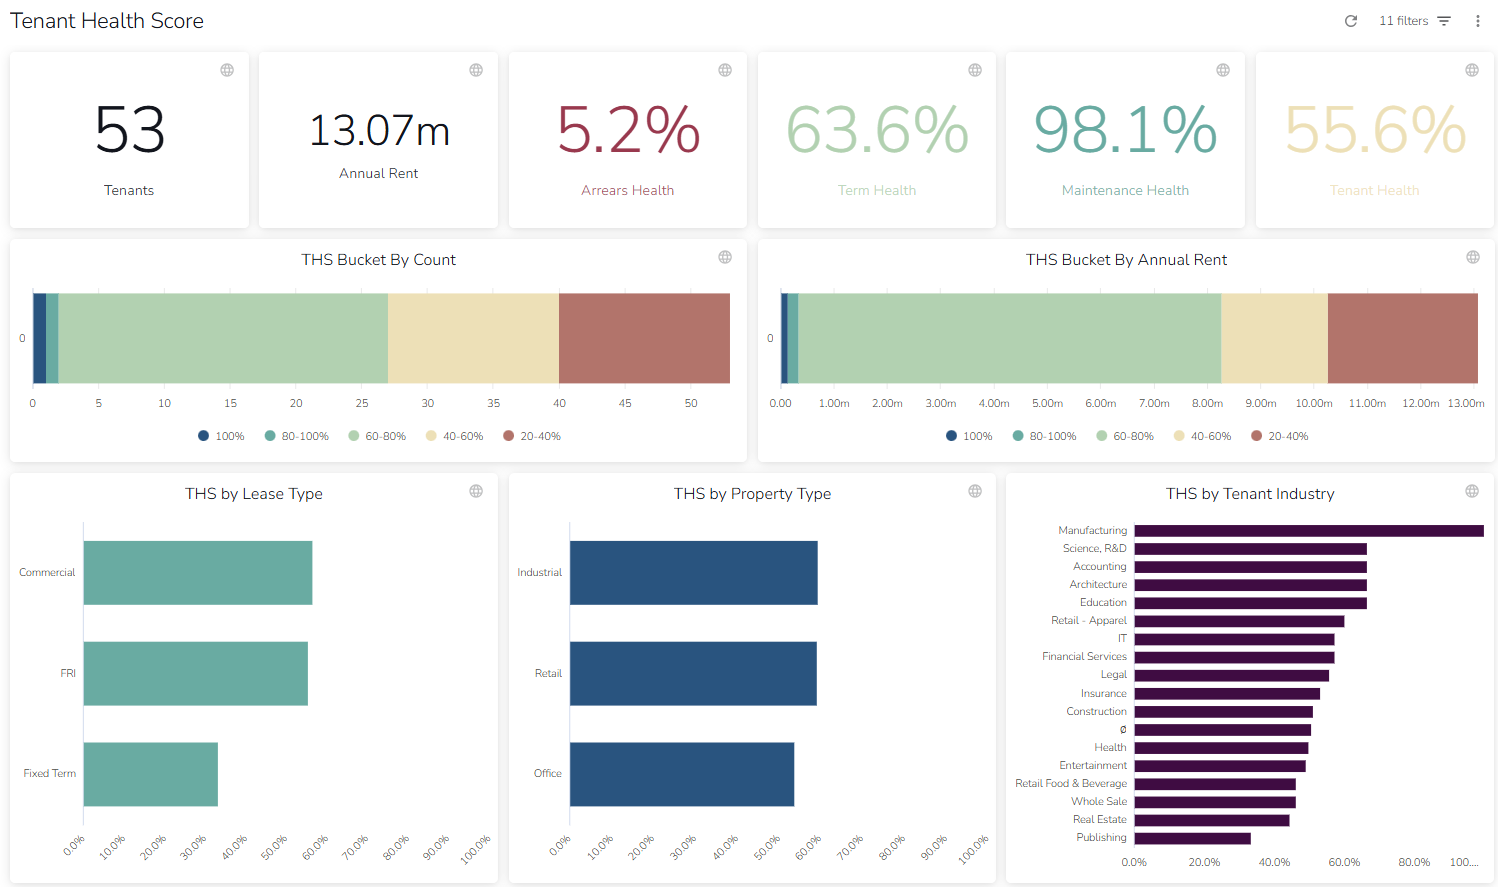Click globe icon on Maintenance Health card
Screen dimensions: 1498x887
tap(1223, 70)
